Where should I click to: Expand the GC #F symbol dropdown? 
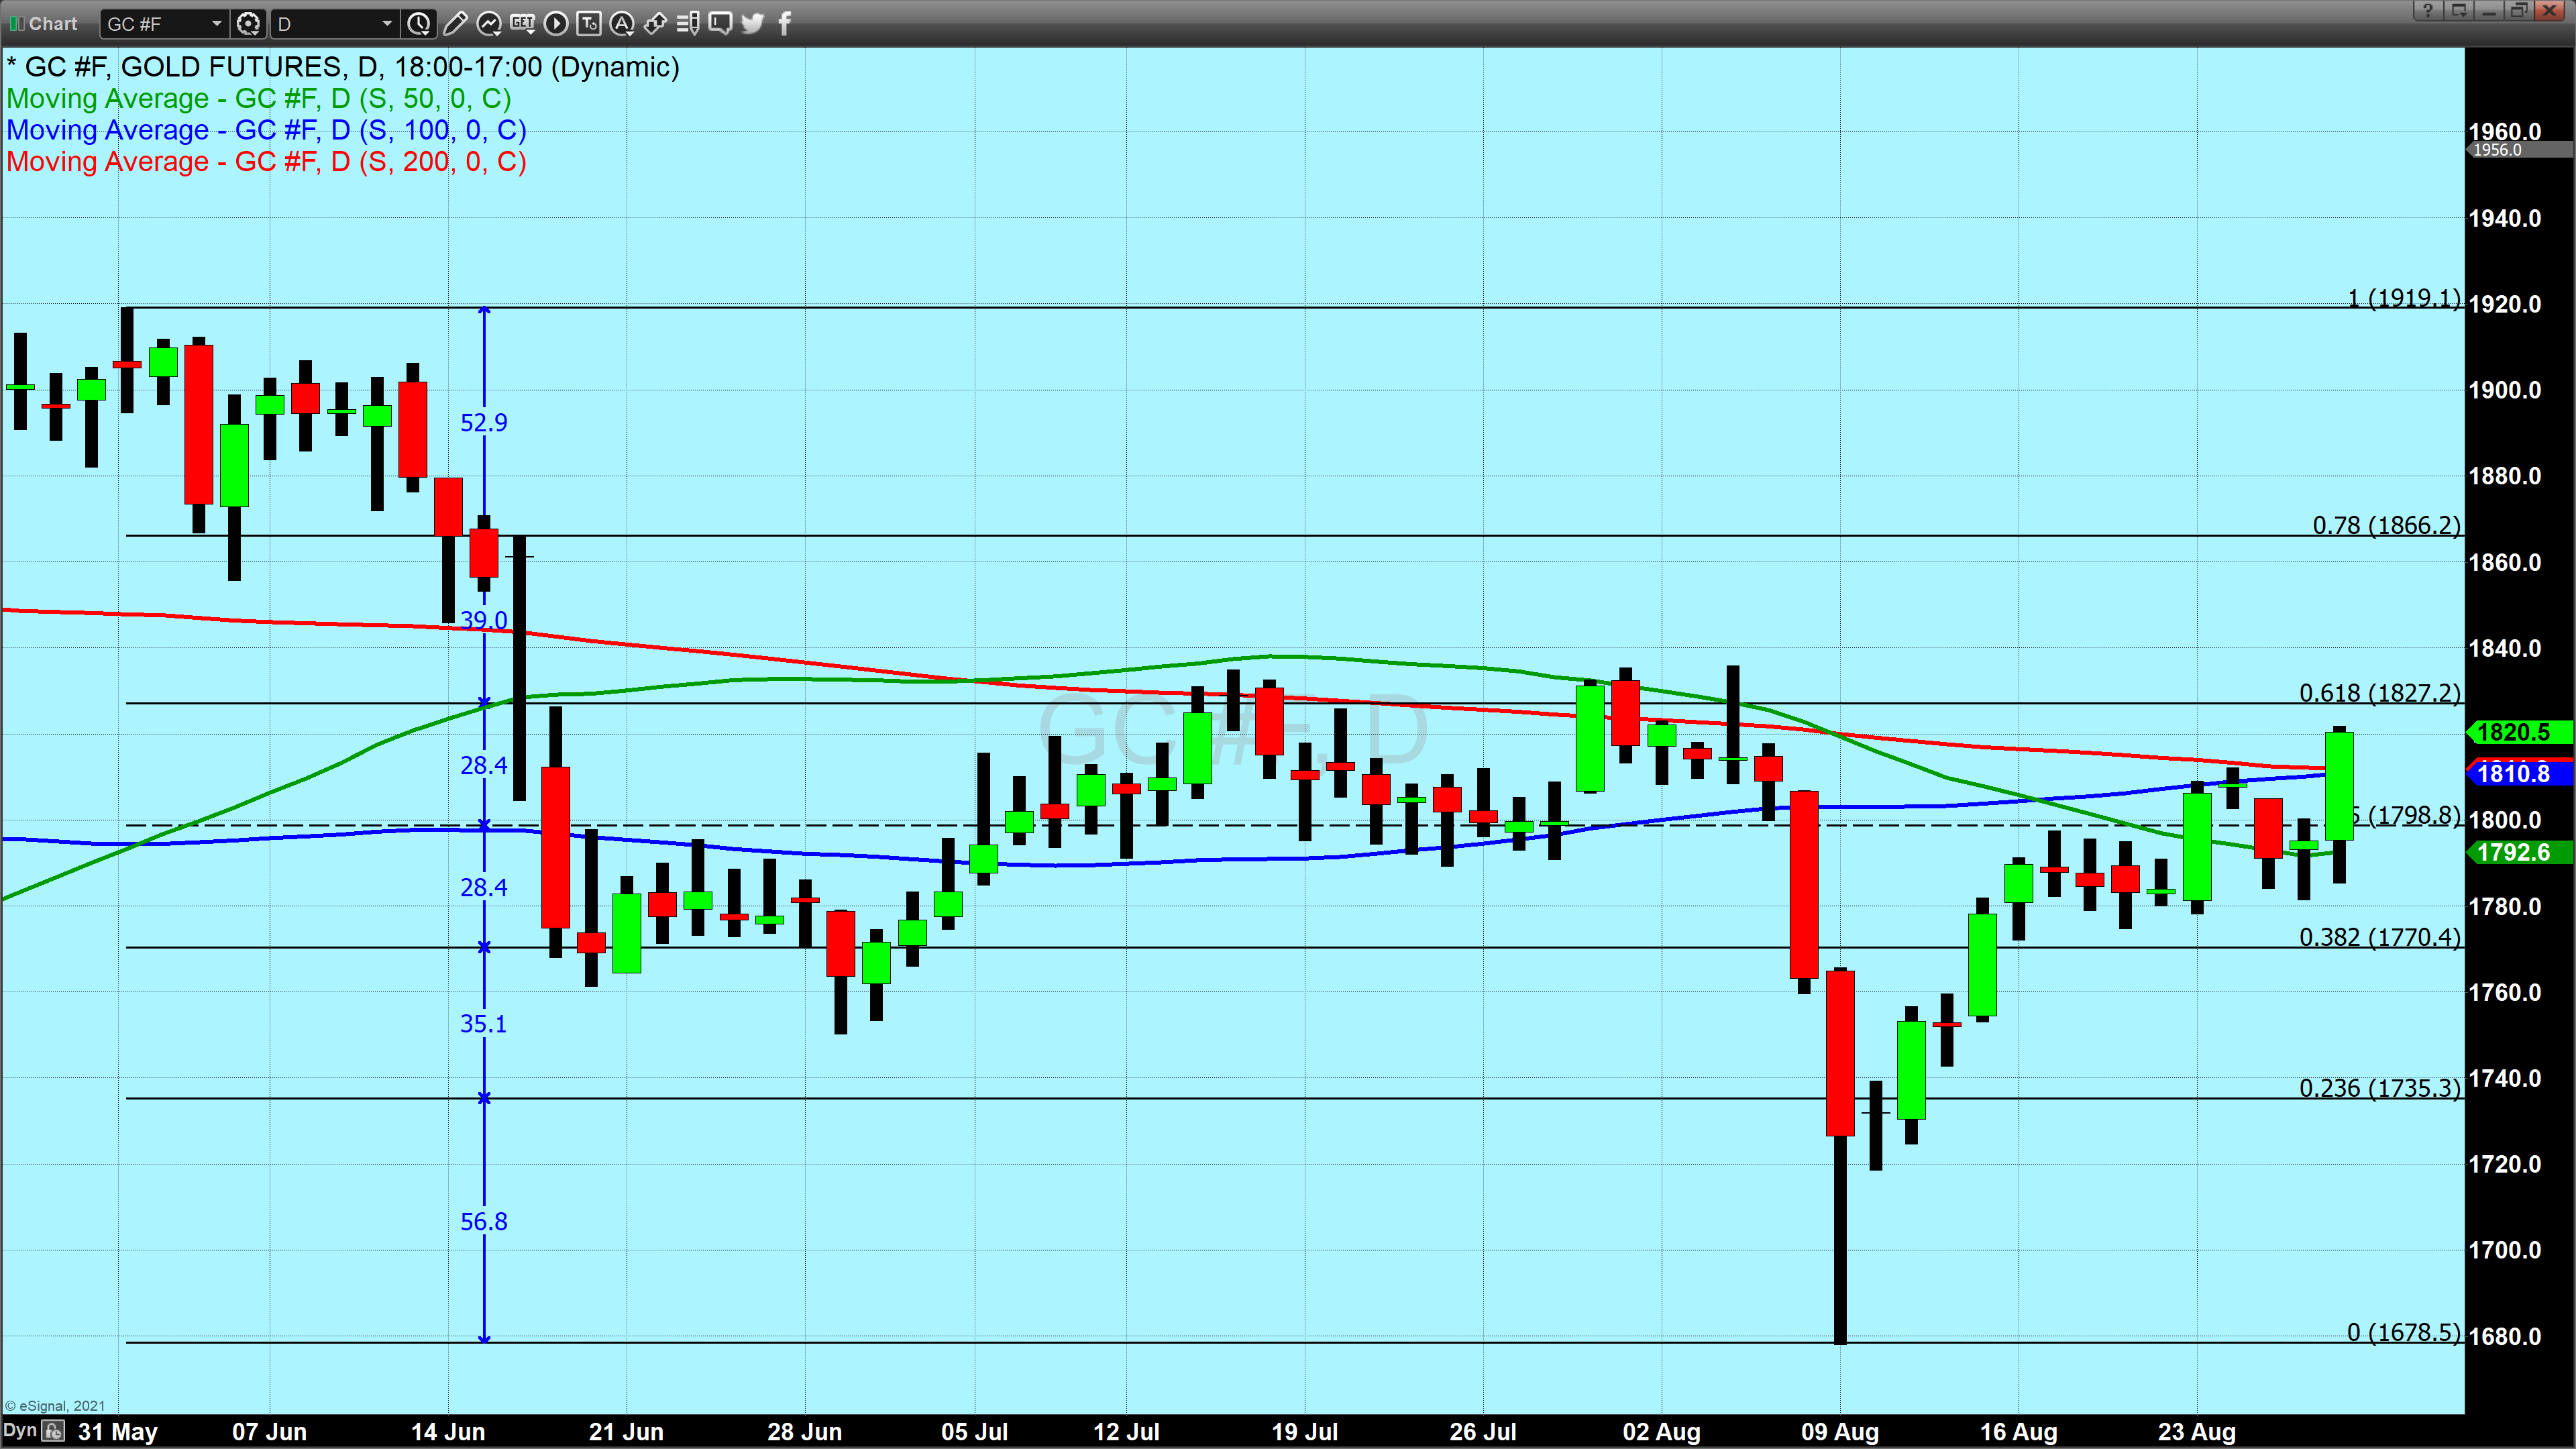click(x=216, y=23)
